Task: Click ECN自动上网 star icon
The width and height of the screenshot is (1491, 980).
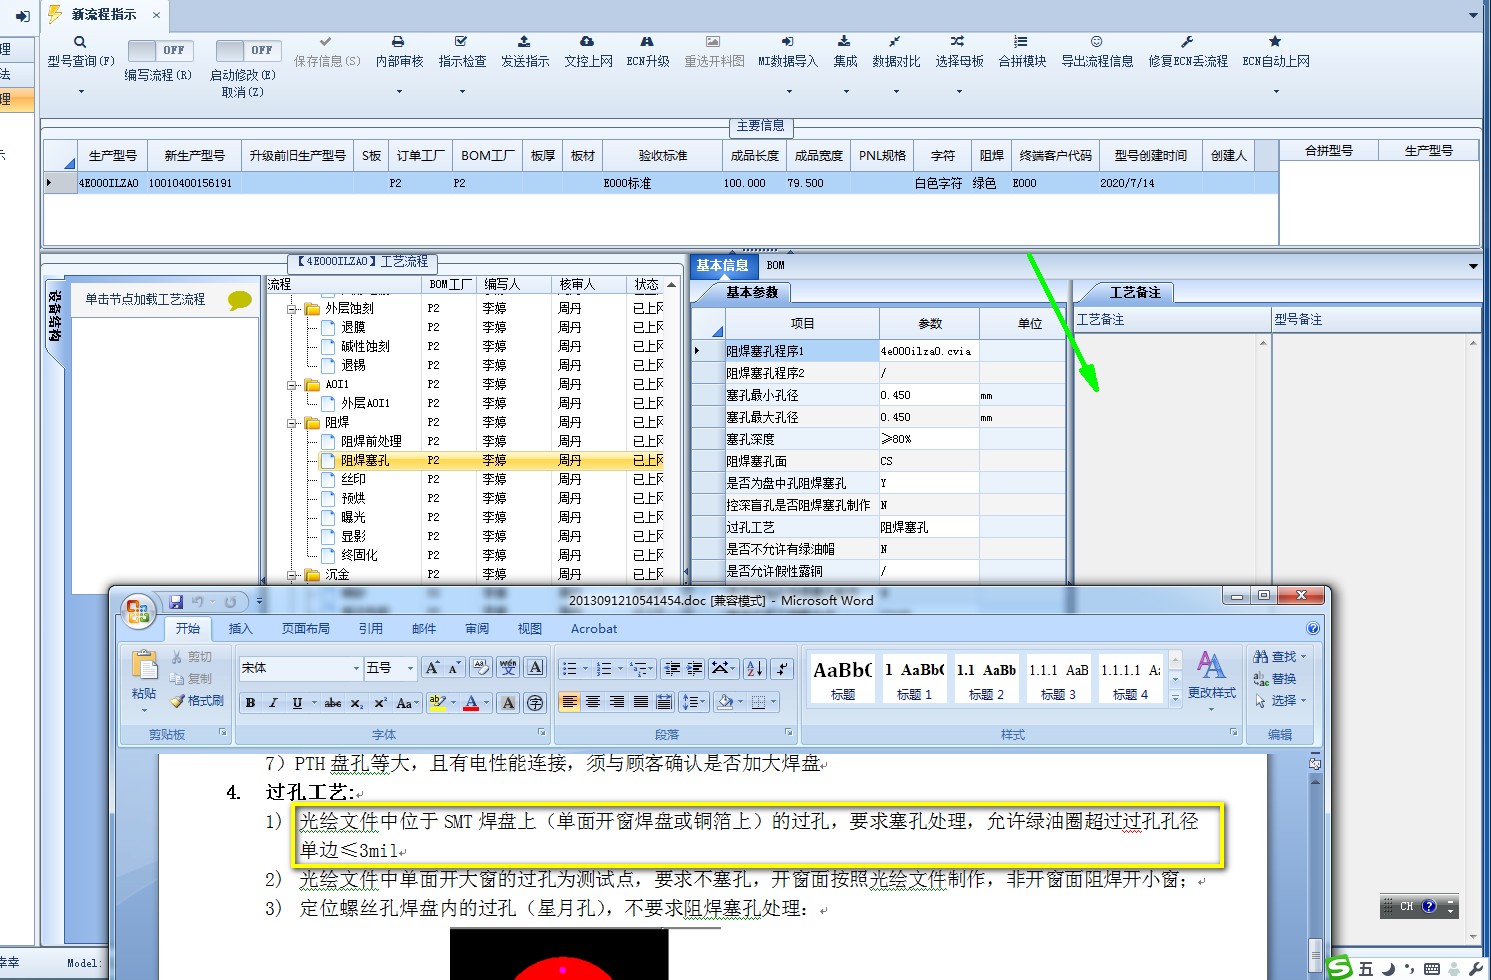Action: click(1275, 42)
